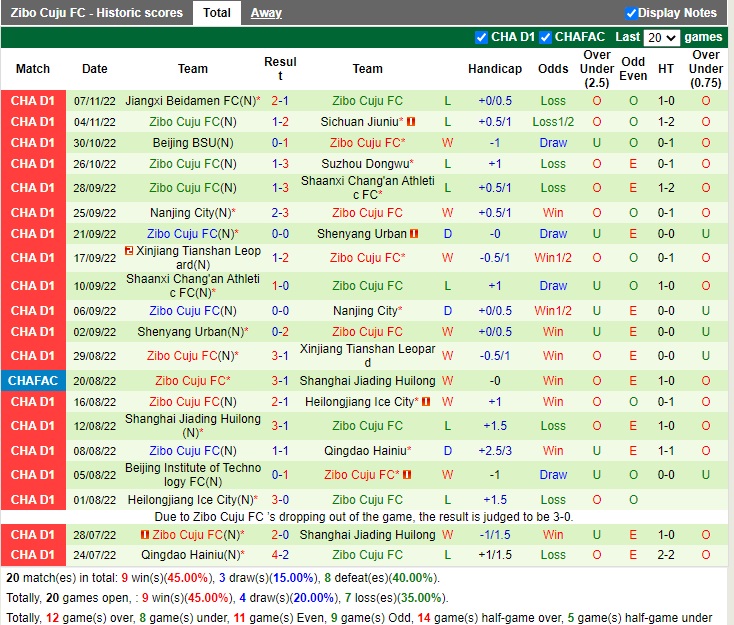Screen dimensions: 734x625
Task: Click red card icon in 28/07/22 match row
Action: [x=144, y=535]
